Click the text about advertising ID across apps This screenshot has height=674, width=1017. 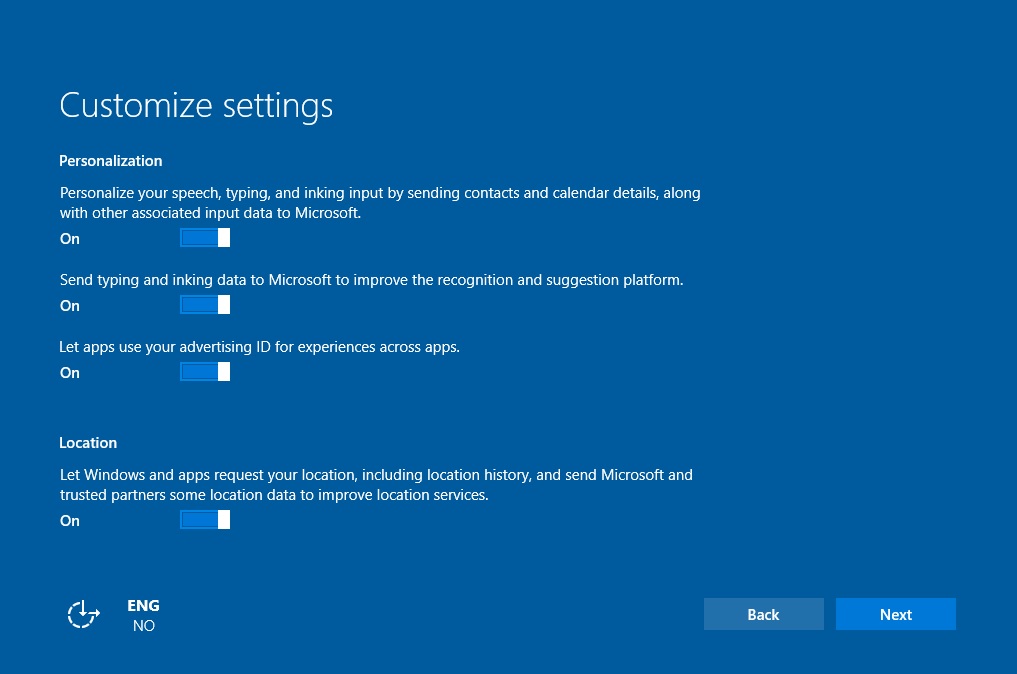point(259,347)
